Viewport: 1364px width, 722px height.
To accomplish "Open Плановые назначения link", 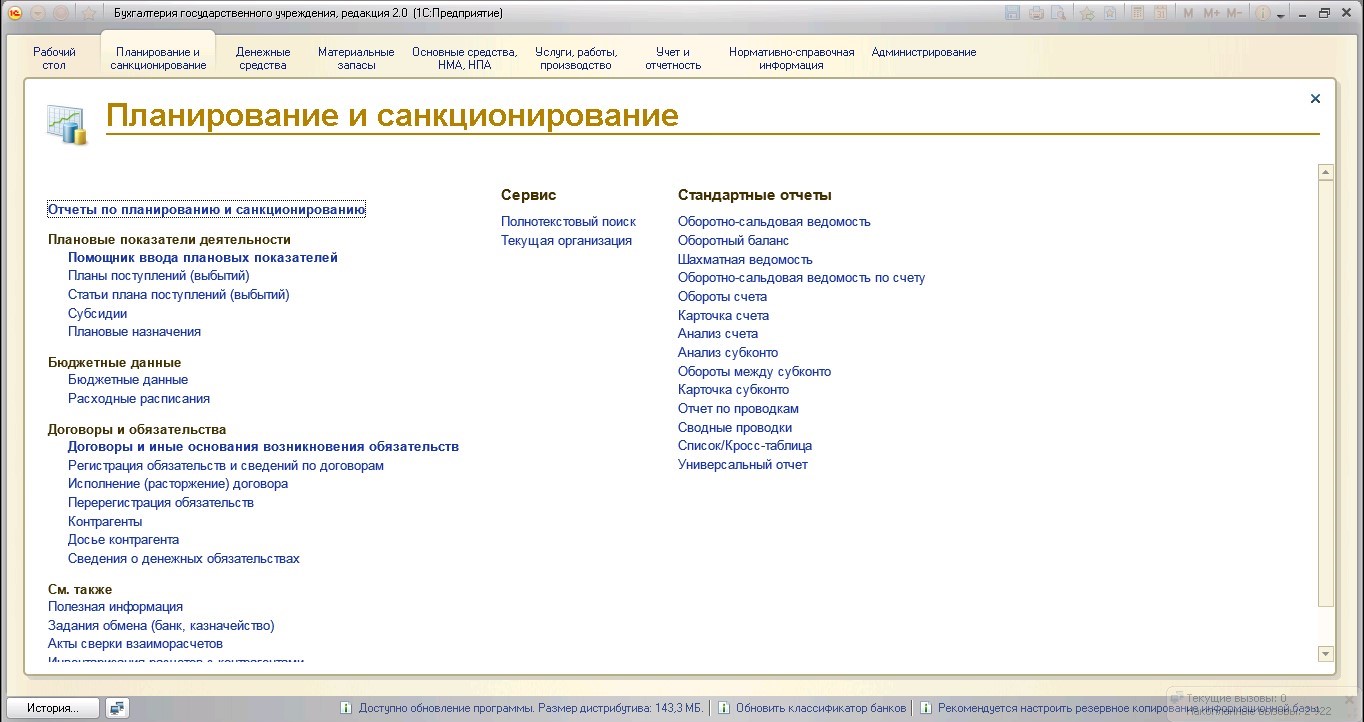I will (x=134, y=331).
